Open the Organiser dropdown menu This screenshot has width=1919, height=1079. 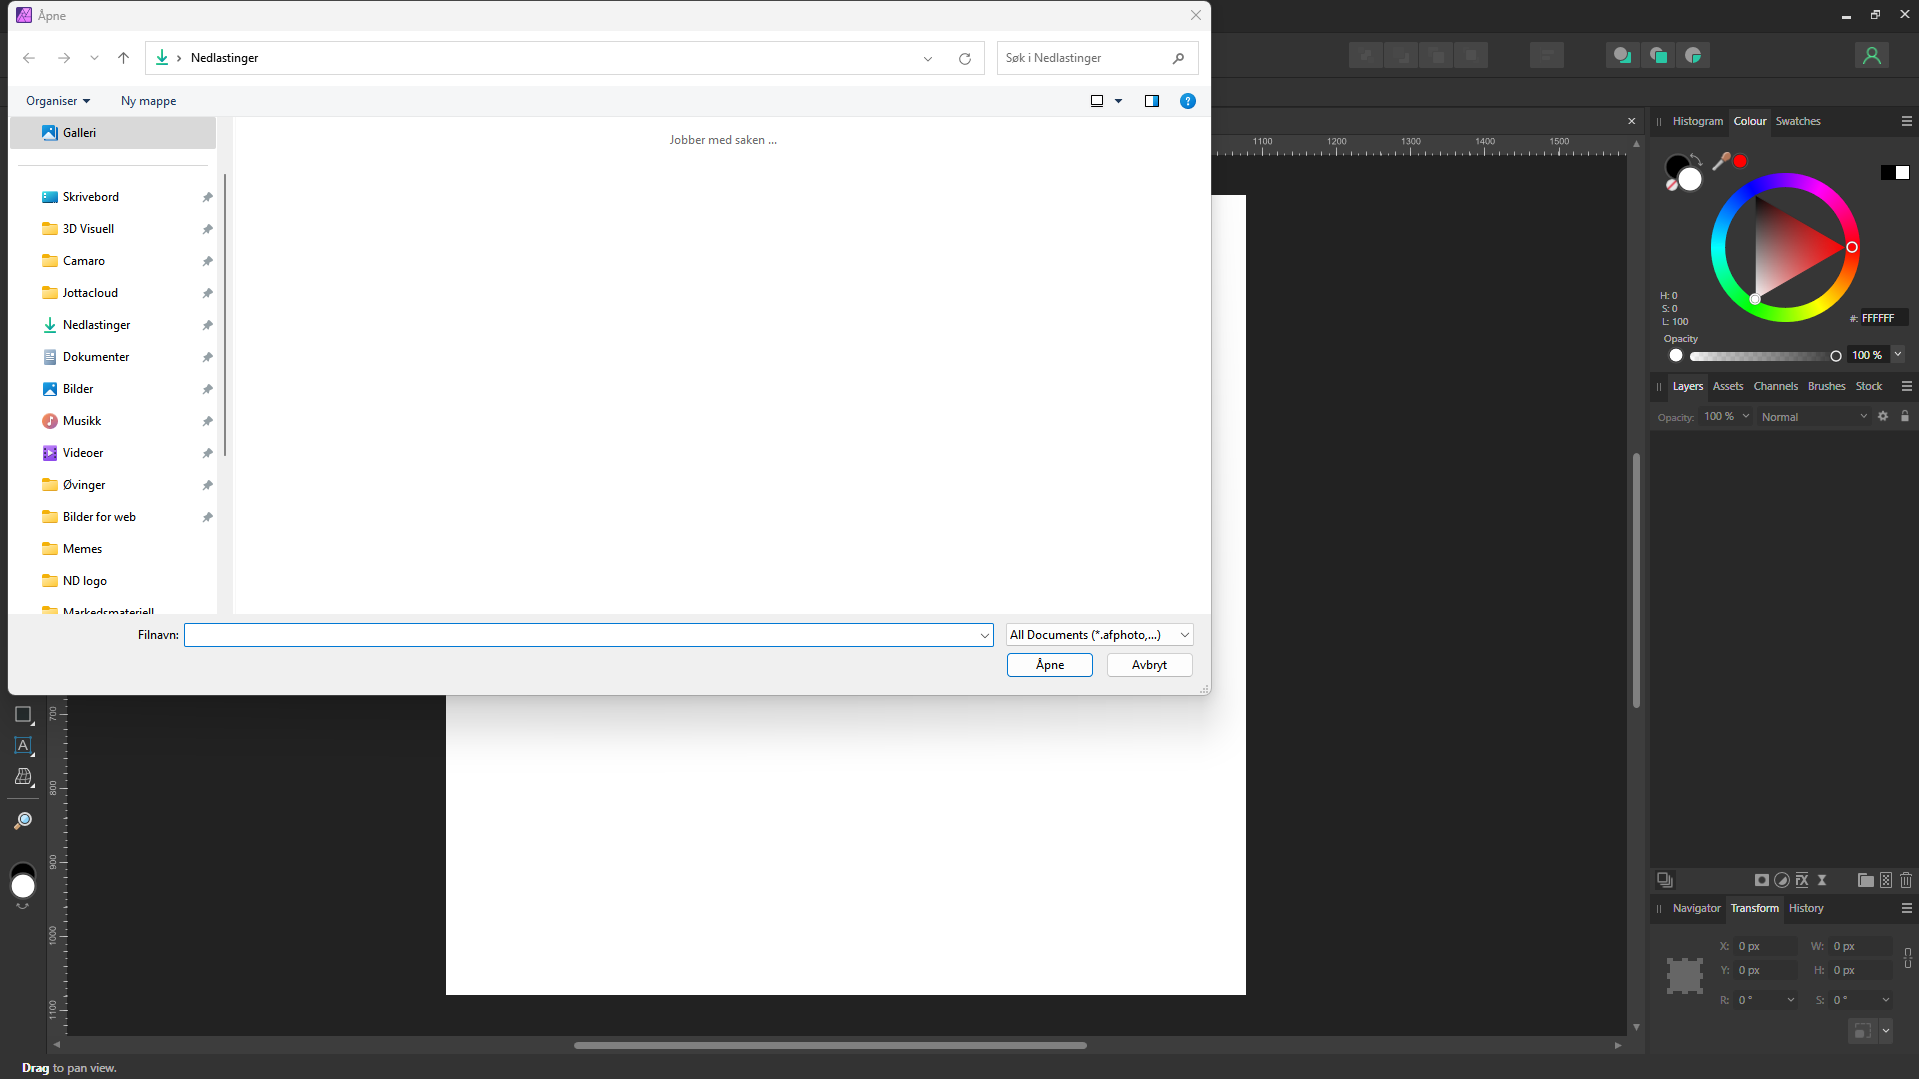[x=58, y=101]
